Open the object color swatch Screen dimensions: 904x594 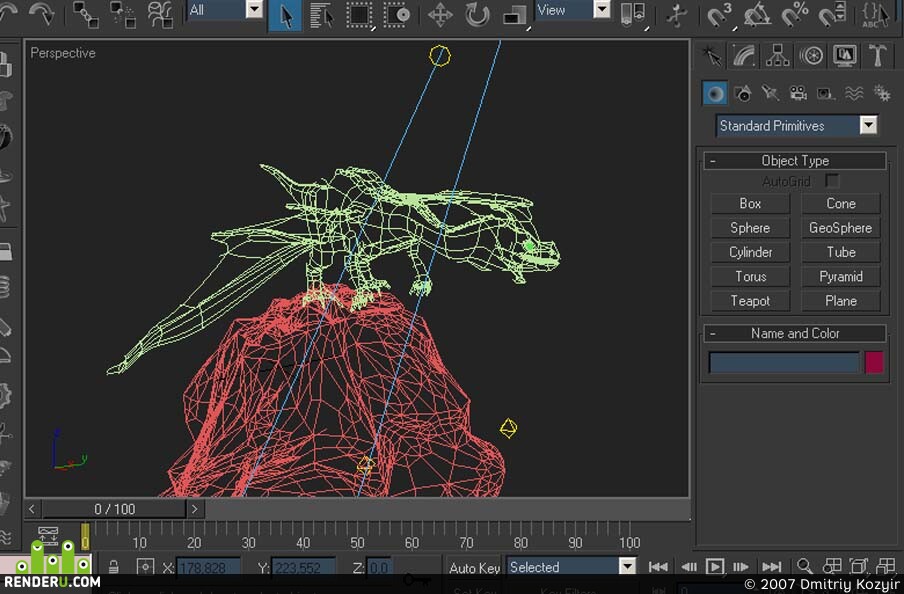[874, 363]
